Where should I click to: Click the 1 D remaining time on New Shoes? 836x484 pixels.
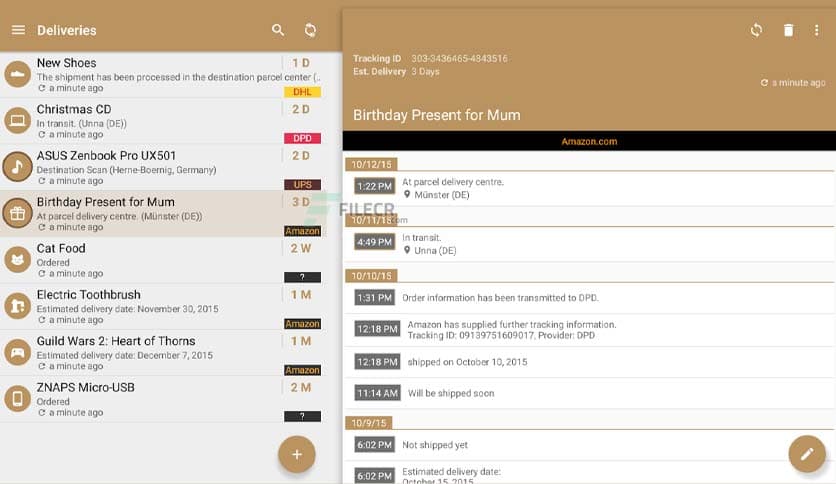click(301, 63)
